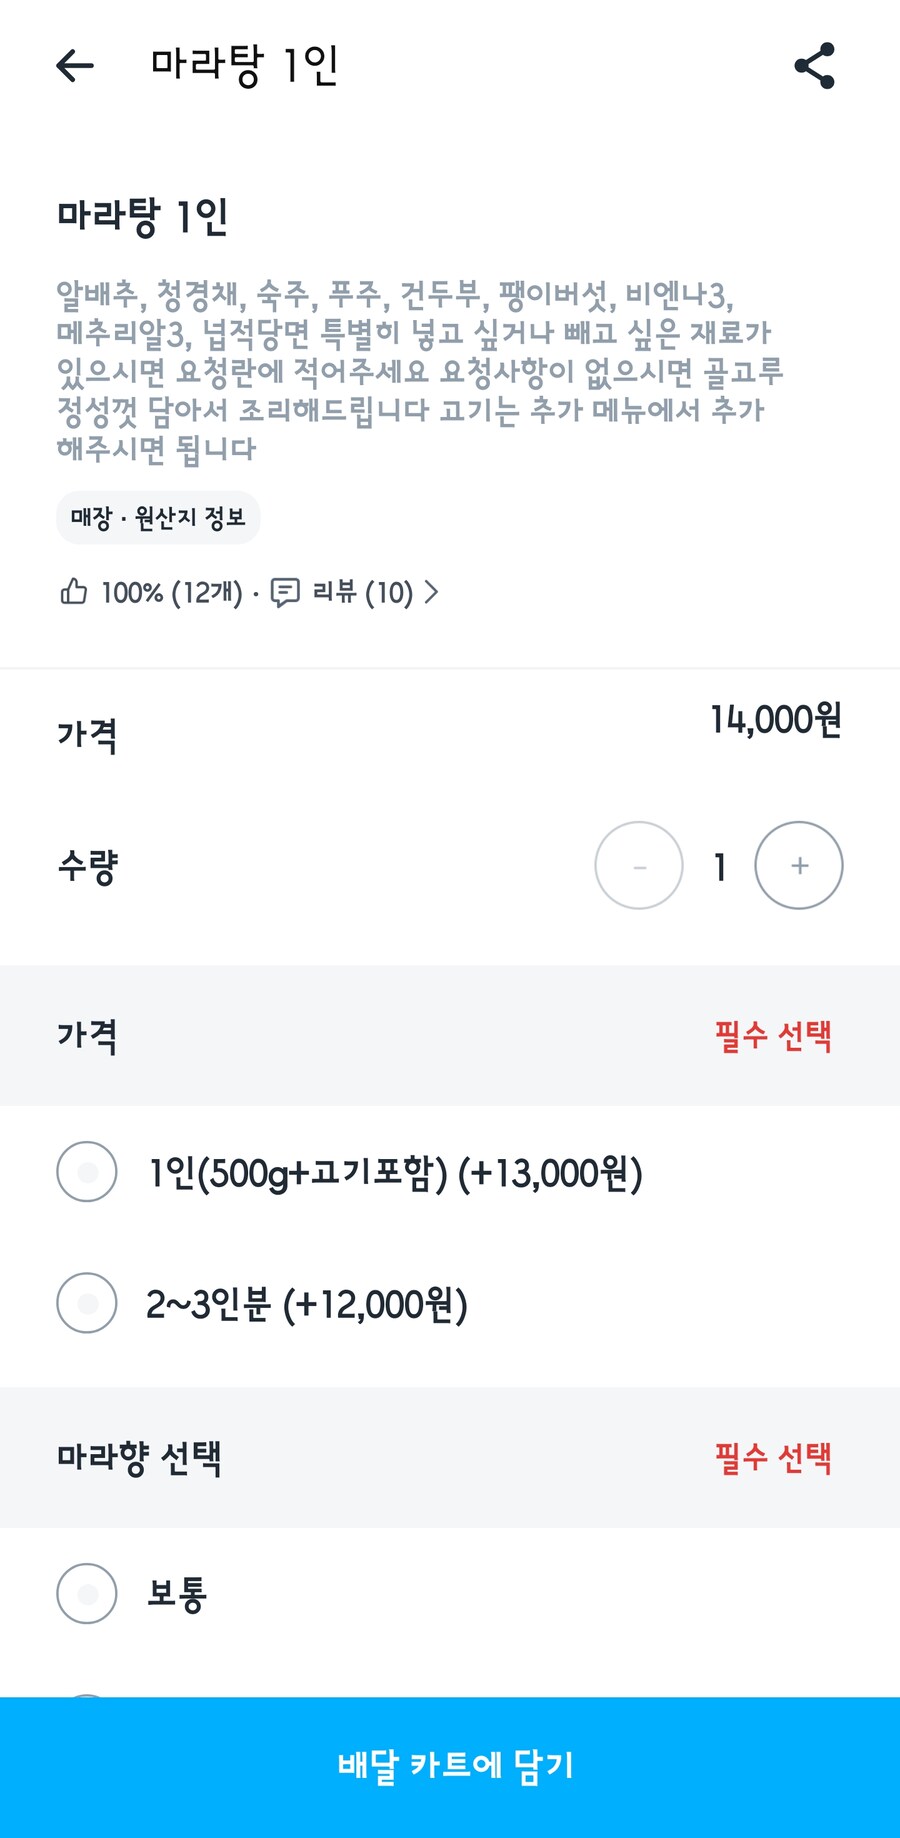
Task: Tap the quantity value between the steppers
Action: coord(719,867)
